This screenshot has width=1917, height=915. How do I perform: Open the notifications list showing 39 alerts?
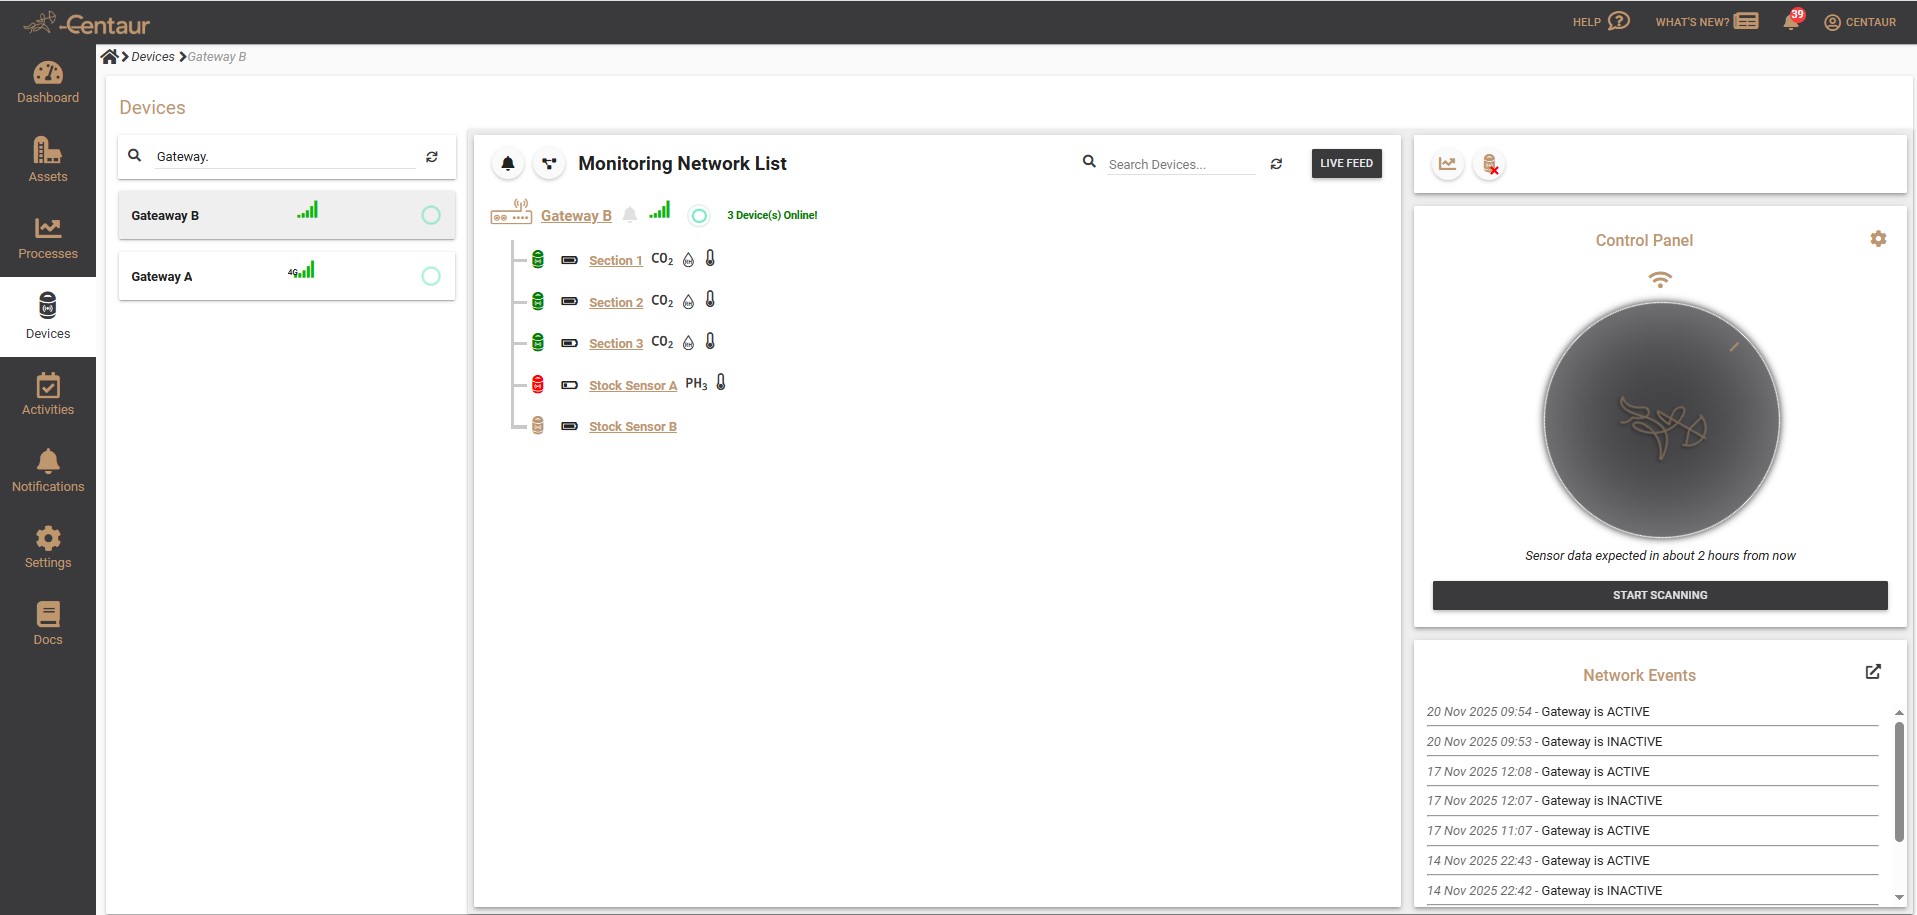pyautogui.click(x=1791, y=21)
